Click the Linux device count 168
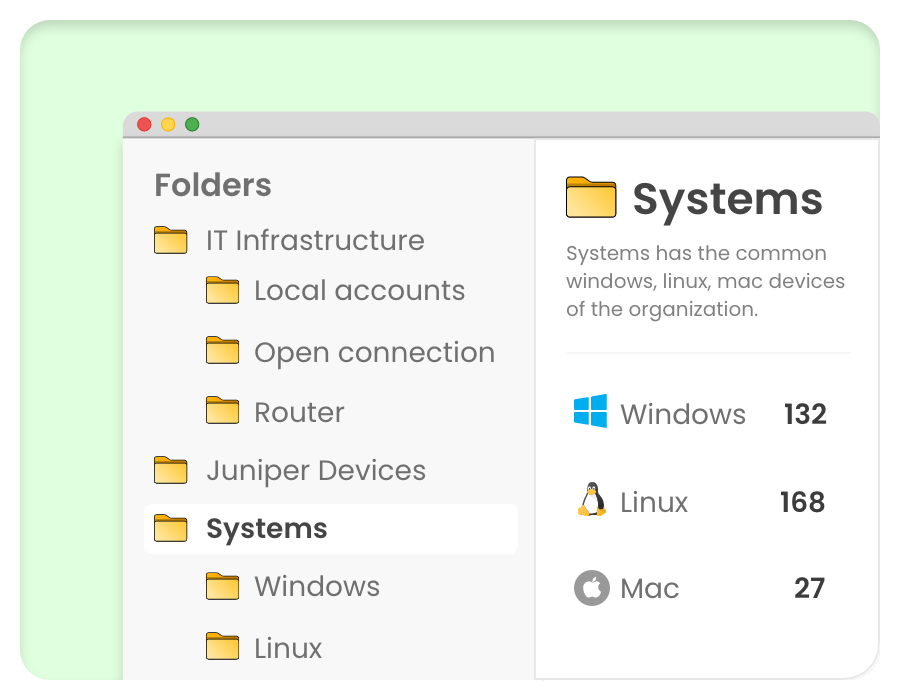 [802, 502]
